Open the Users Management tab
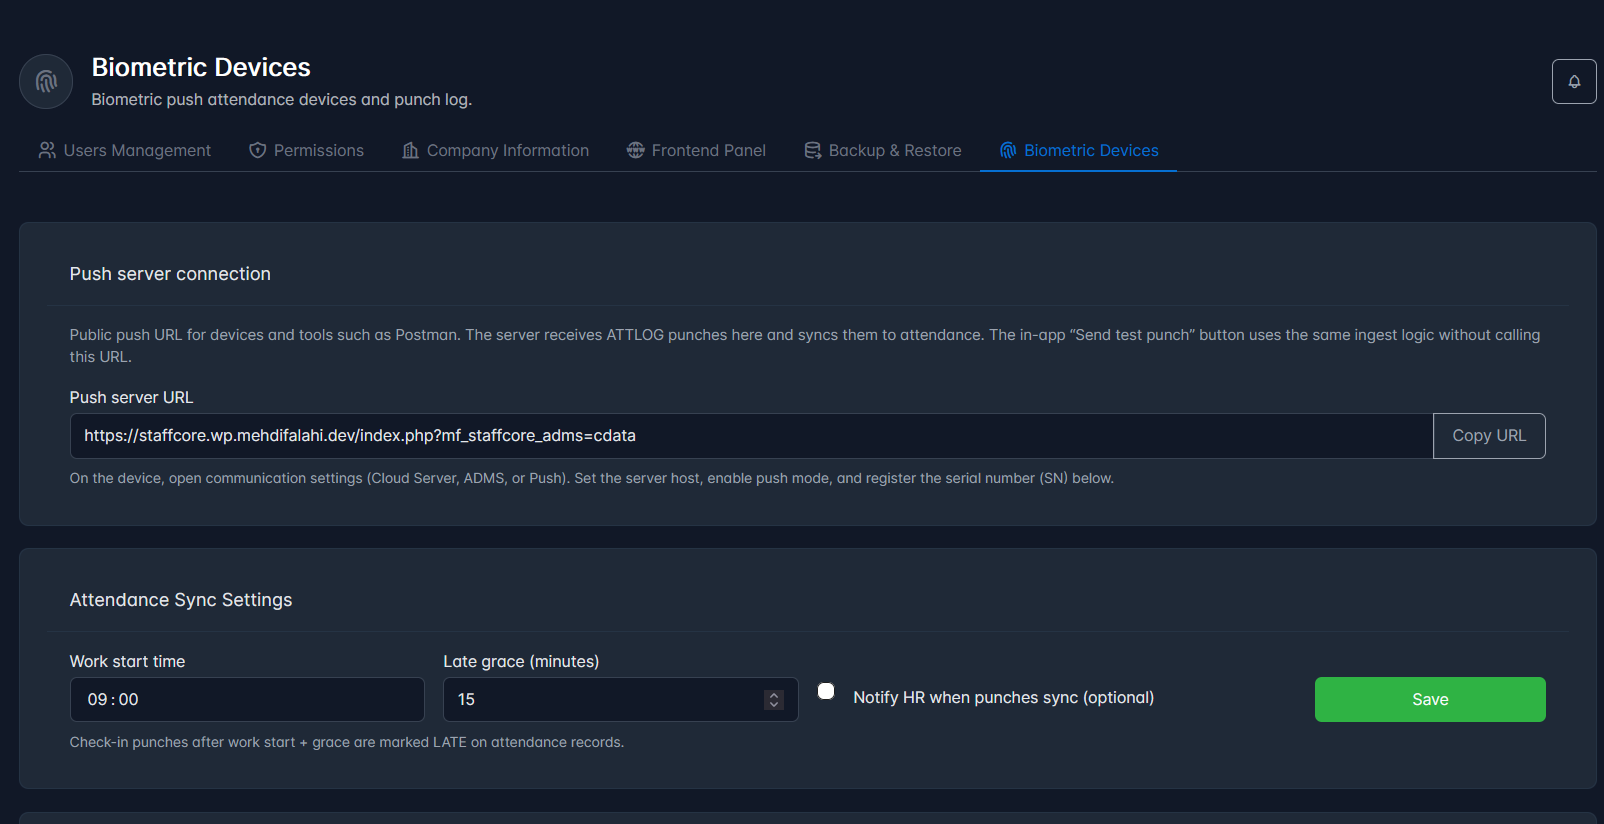 (x=125, y=150)
